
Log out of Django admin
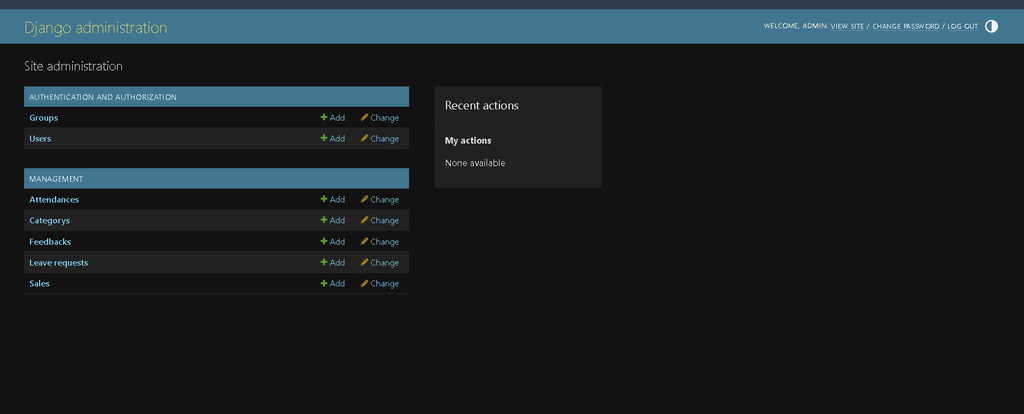point(963,26)
